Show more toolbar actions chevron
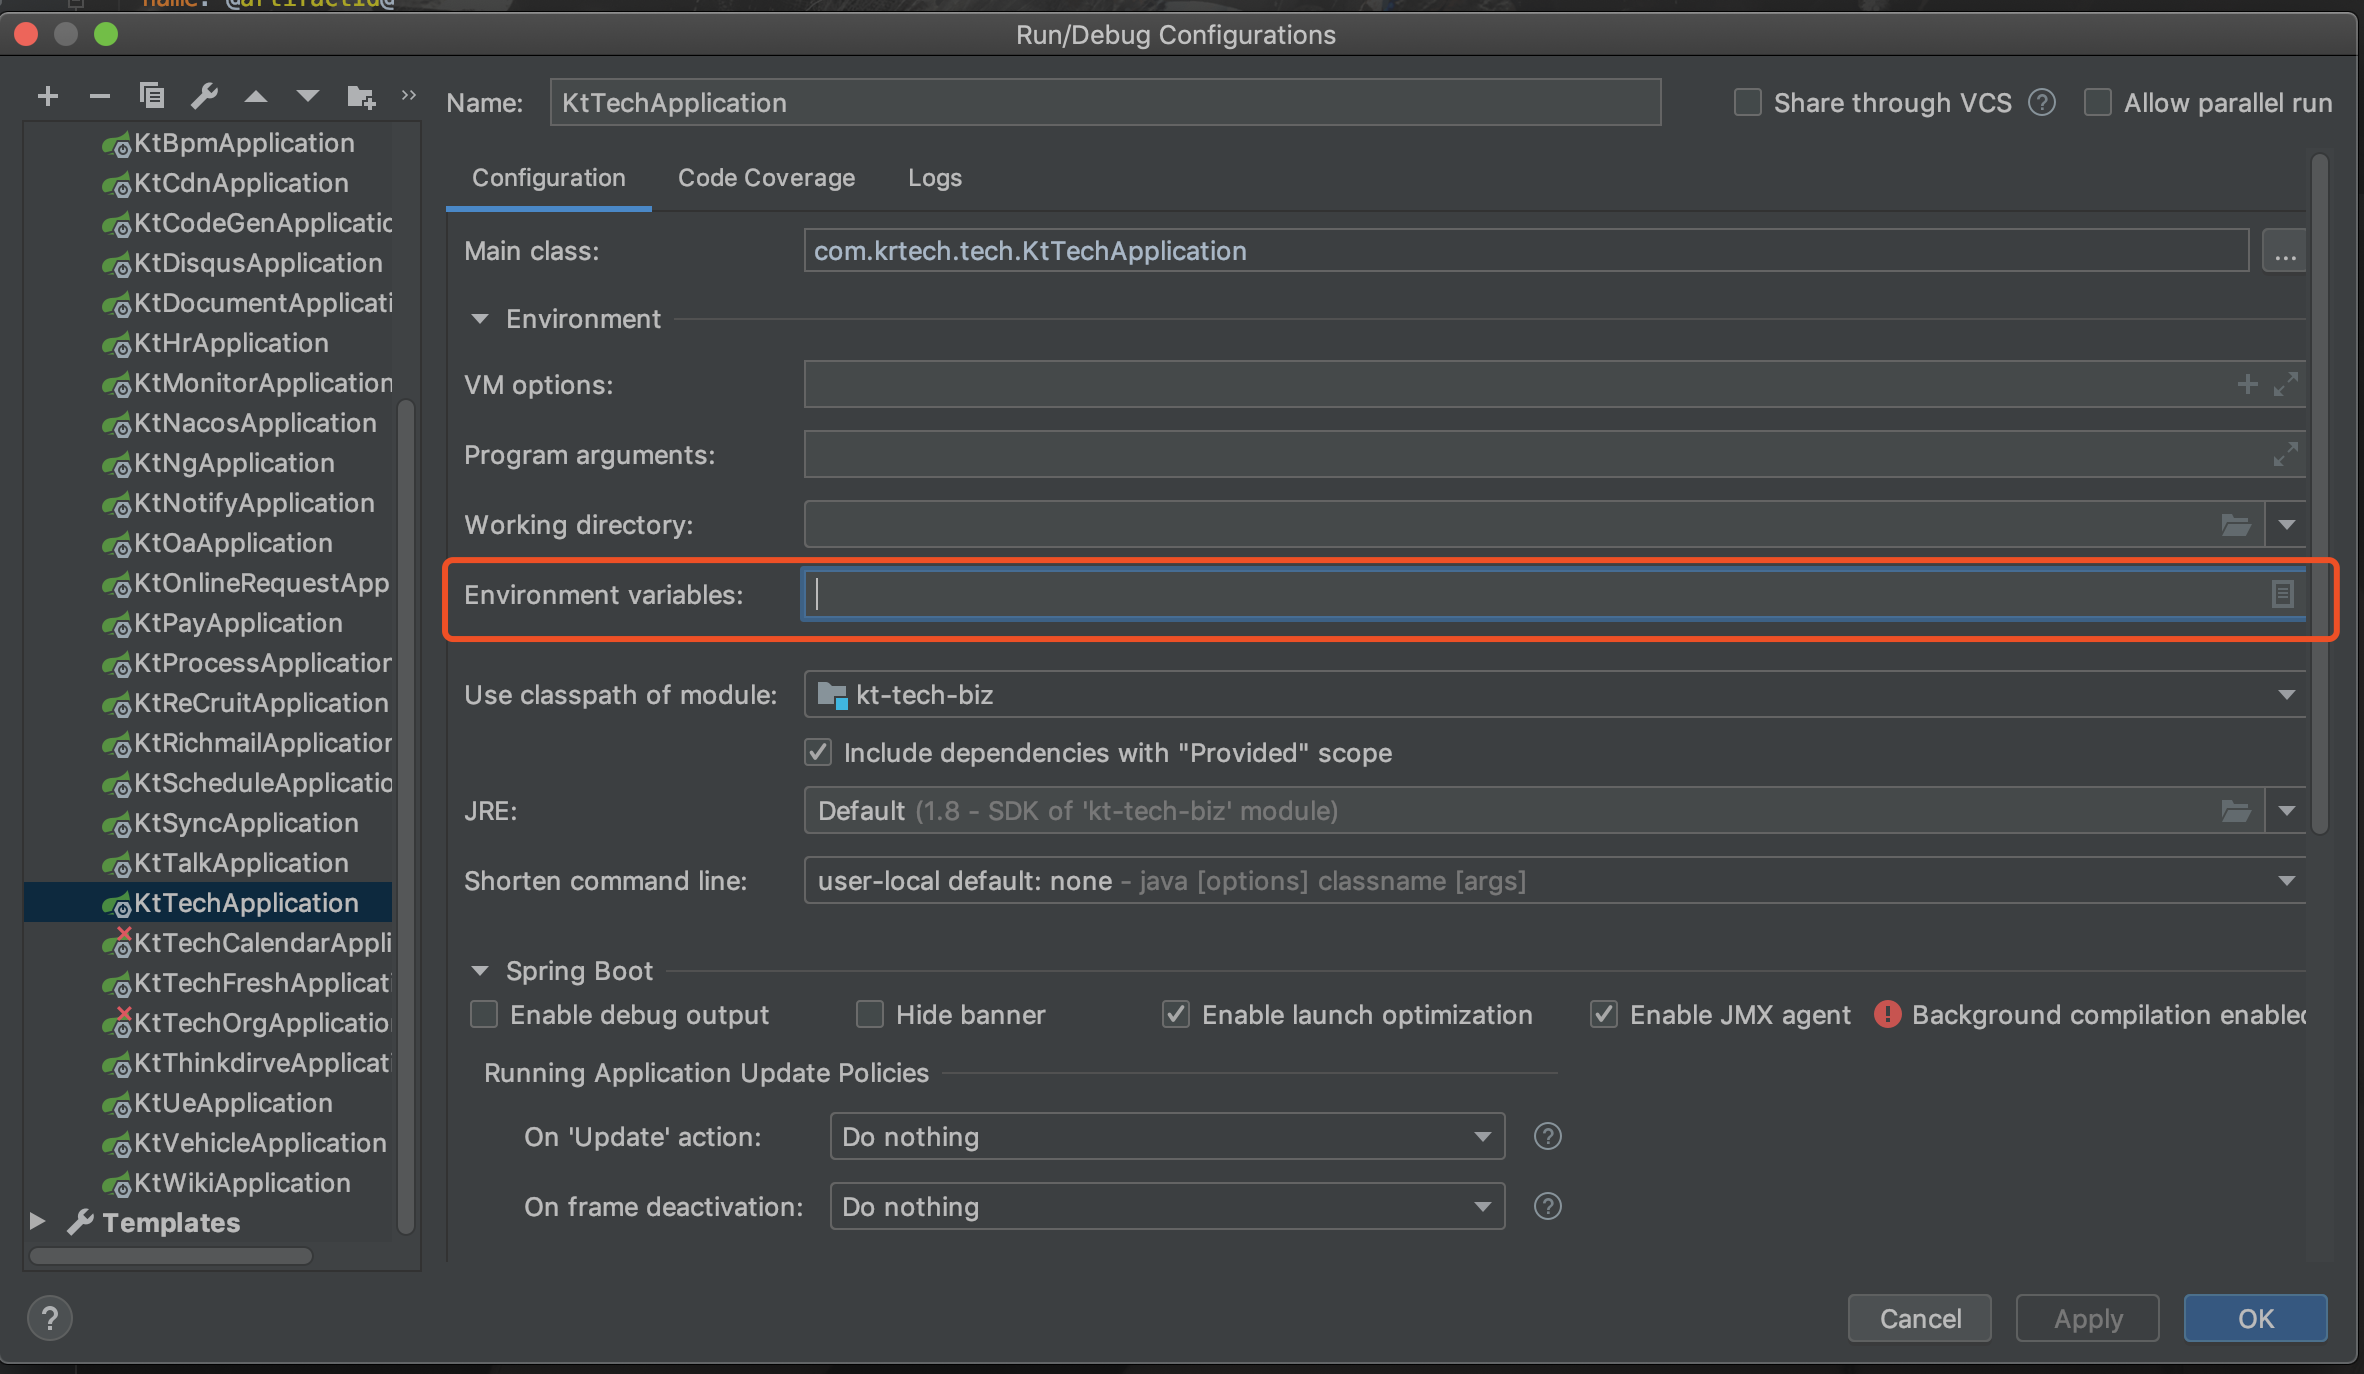Screen dimensions: 2364x1374 [408, 96]
